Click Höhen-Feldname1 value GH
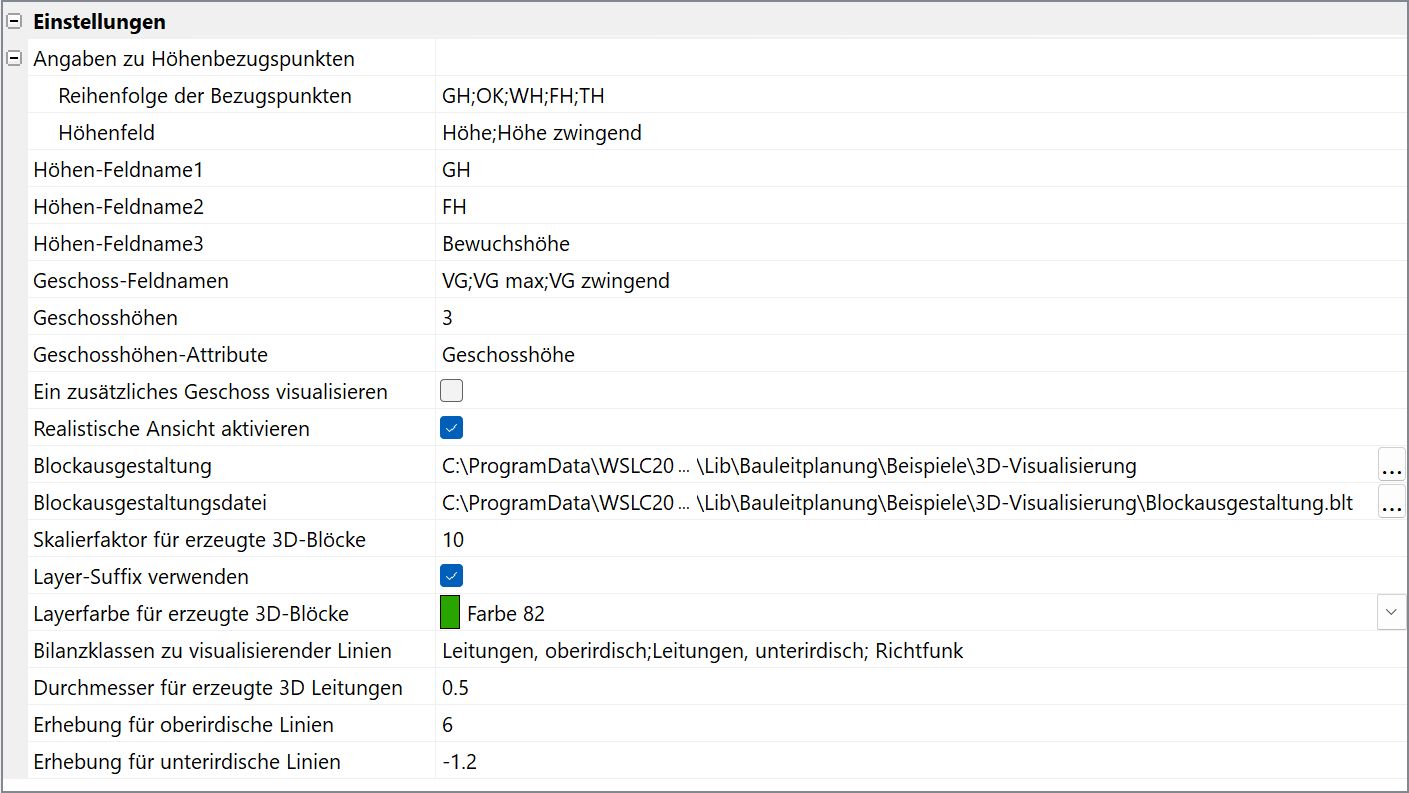The width and height of the screenshot is (1409, 793). [x=457, y=170]
